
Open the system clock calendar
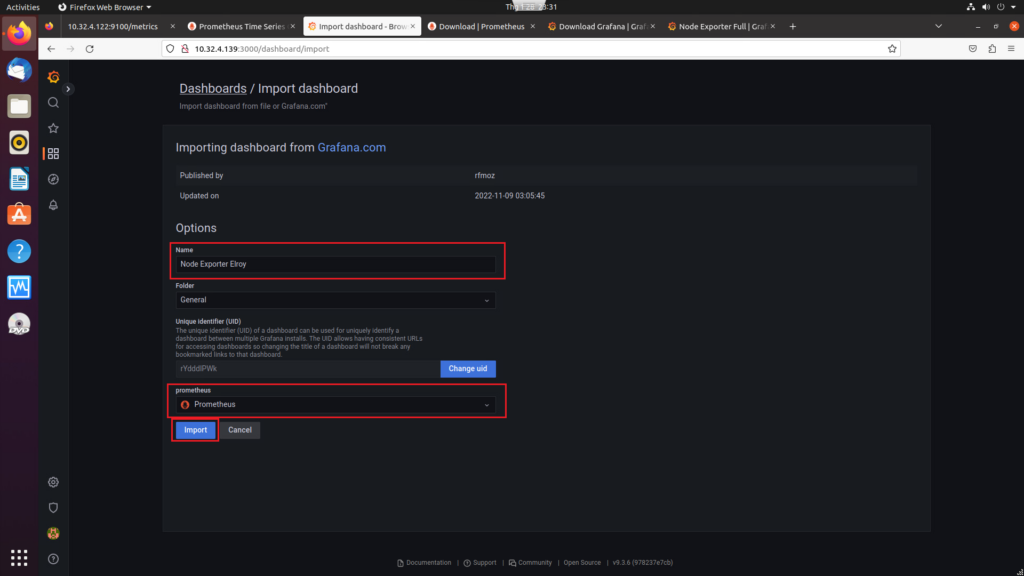coord(531,7)
